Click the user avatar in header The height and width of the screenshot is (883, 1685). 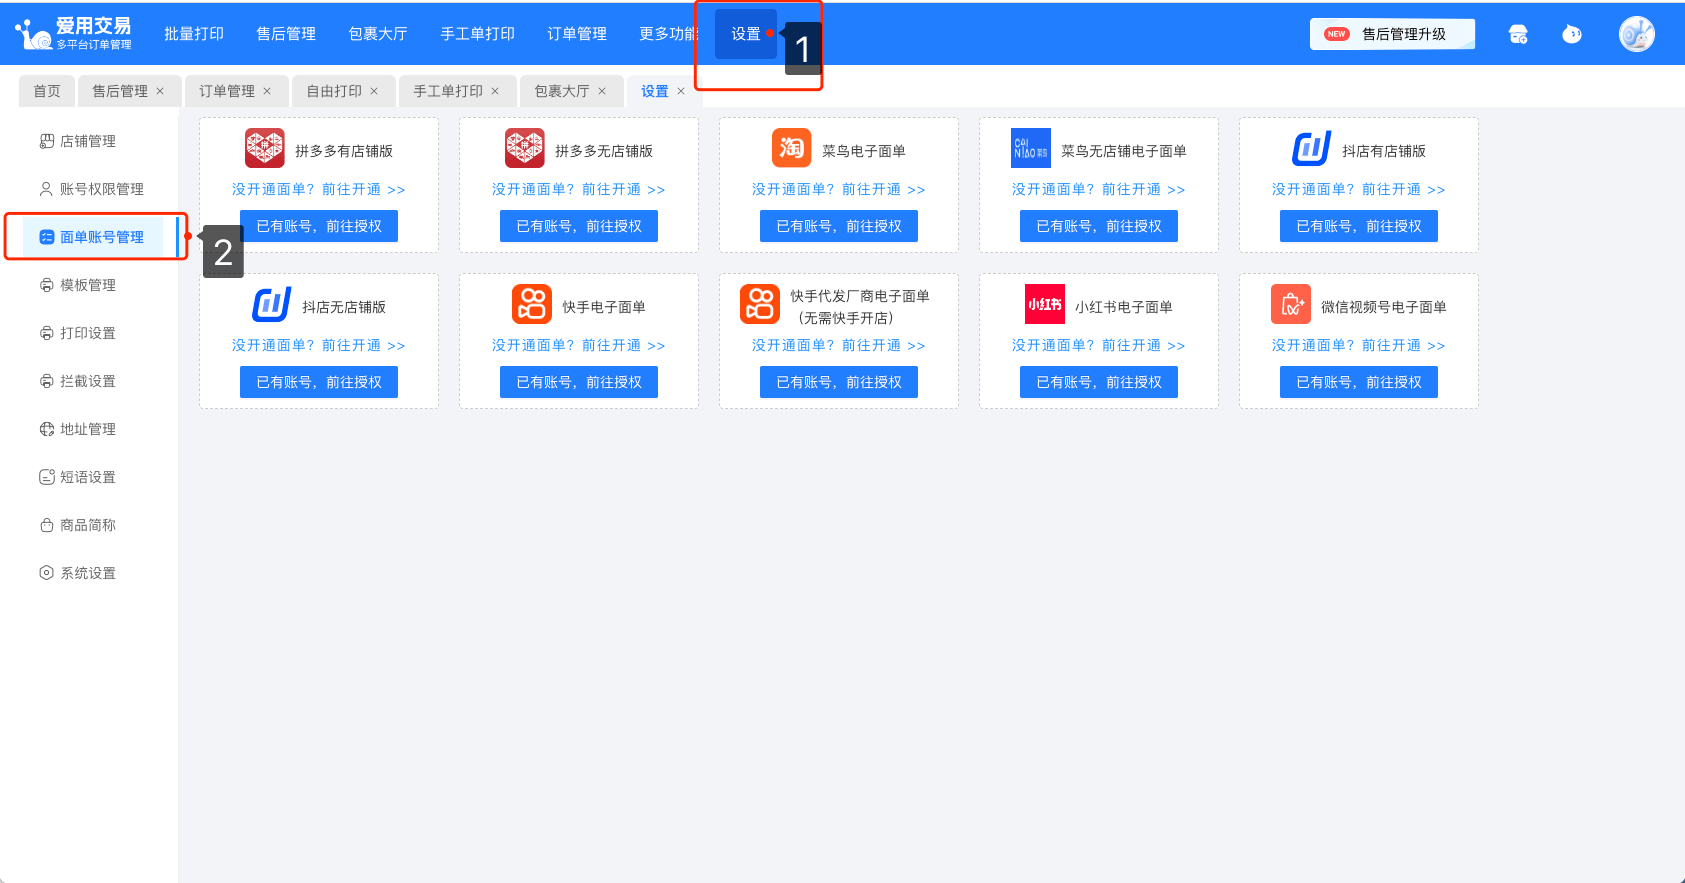pos(1636,34)
